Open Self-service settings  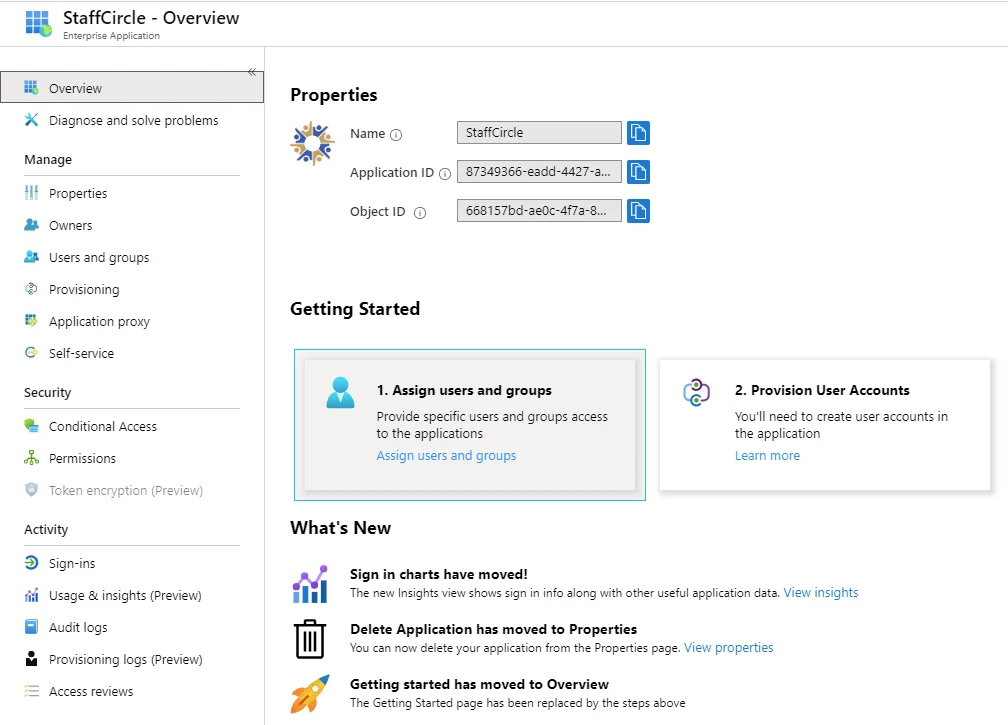(x=82, y=353)
